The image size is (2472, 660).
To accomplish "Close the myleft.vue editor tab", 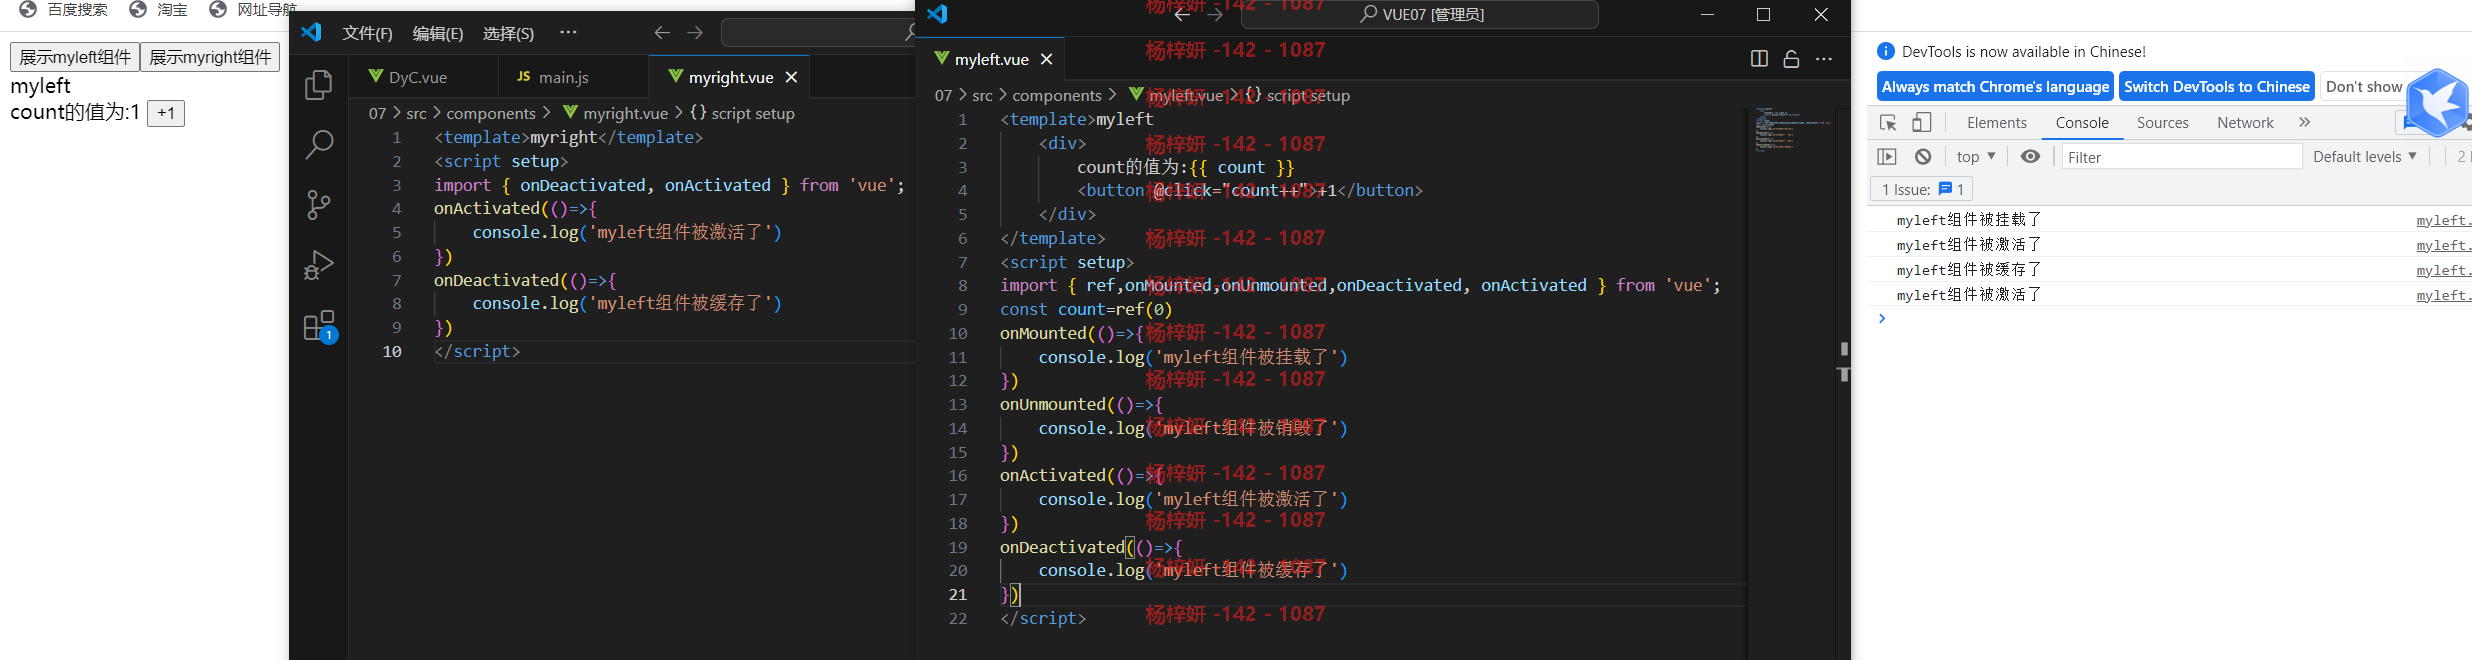I will (1046, 59).
